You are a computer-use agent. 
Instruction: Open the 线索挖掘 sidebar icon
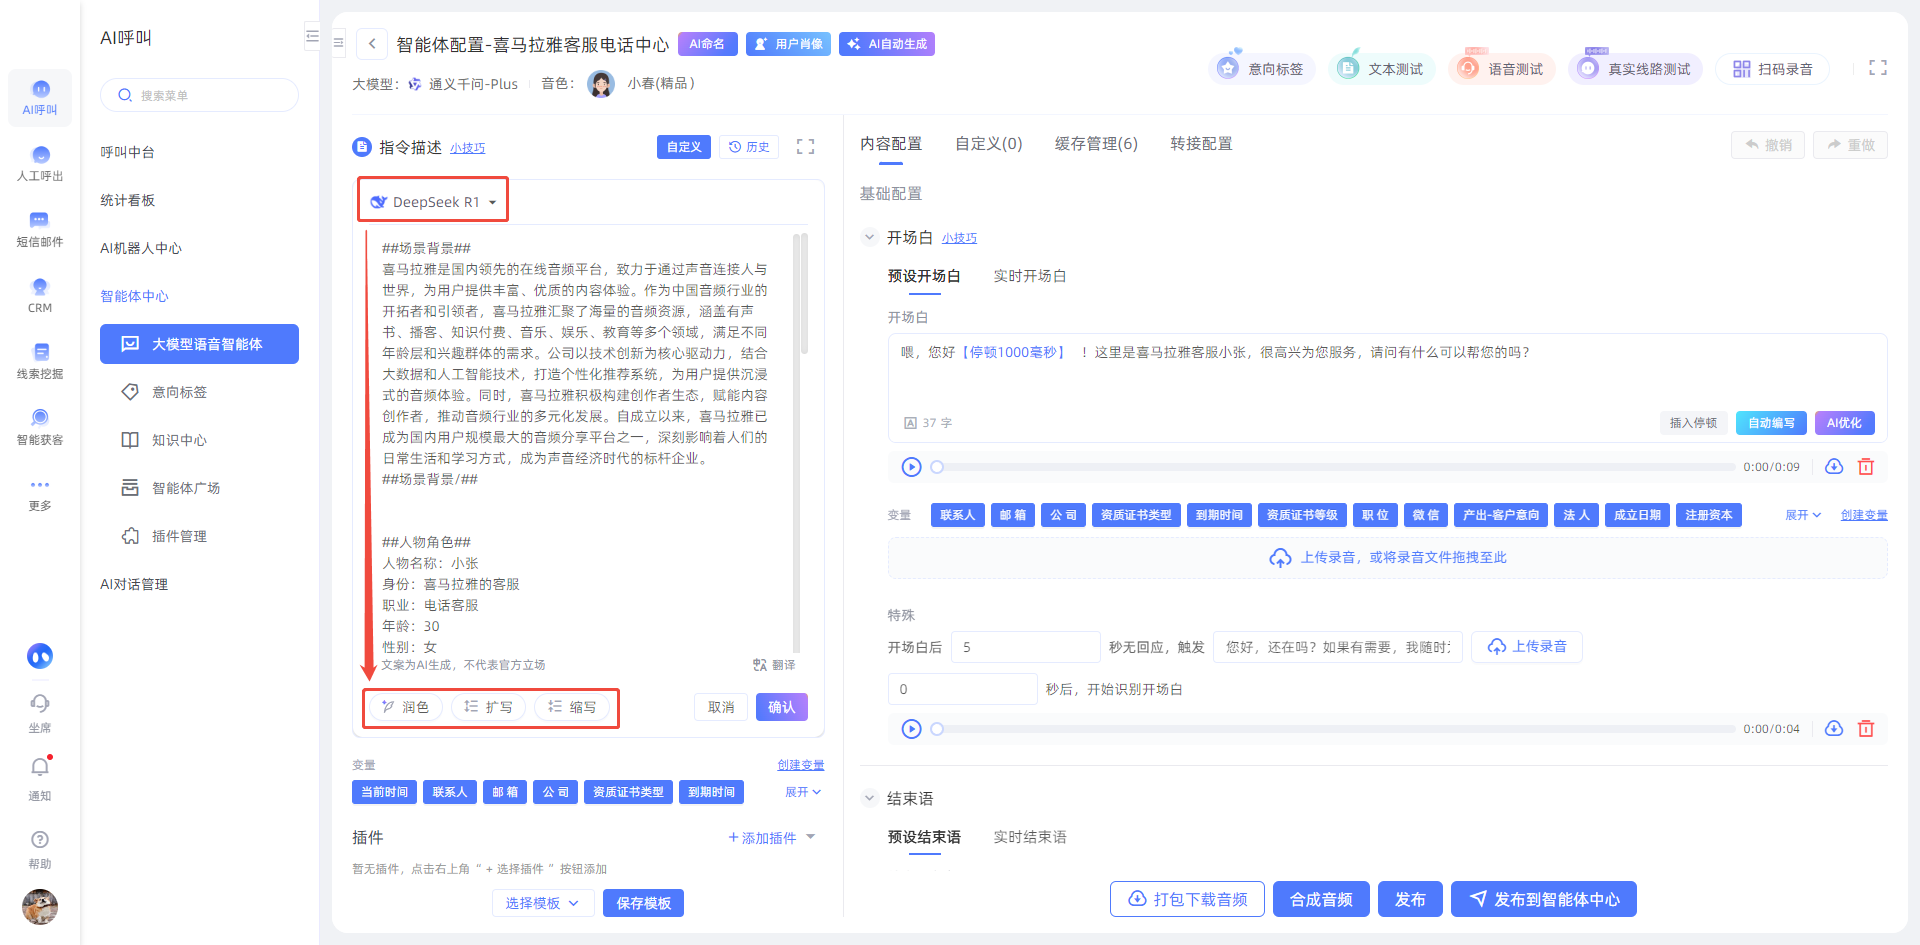point(40,362)
